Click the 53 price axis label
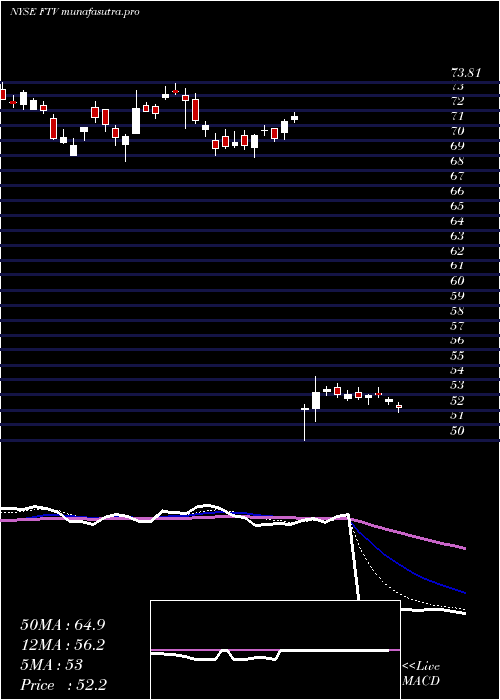 pyautogui.click(x=457, y=386)
